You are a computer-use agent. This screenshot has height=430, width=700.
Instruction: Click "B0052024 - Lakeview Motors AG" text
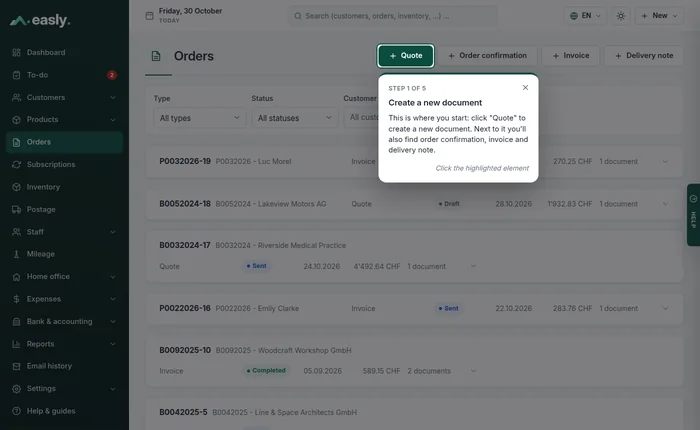[x=271, y=204]
